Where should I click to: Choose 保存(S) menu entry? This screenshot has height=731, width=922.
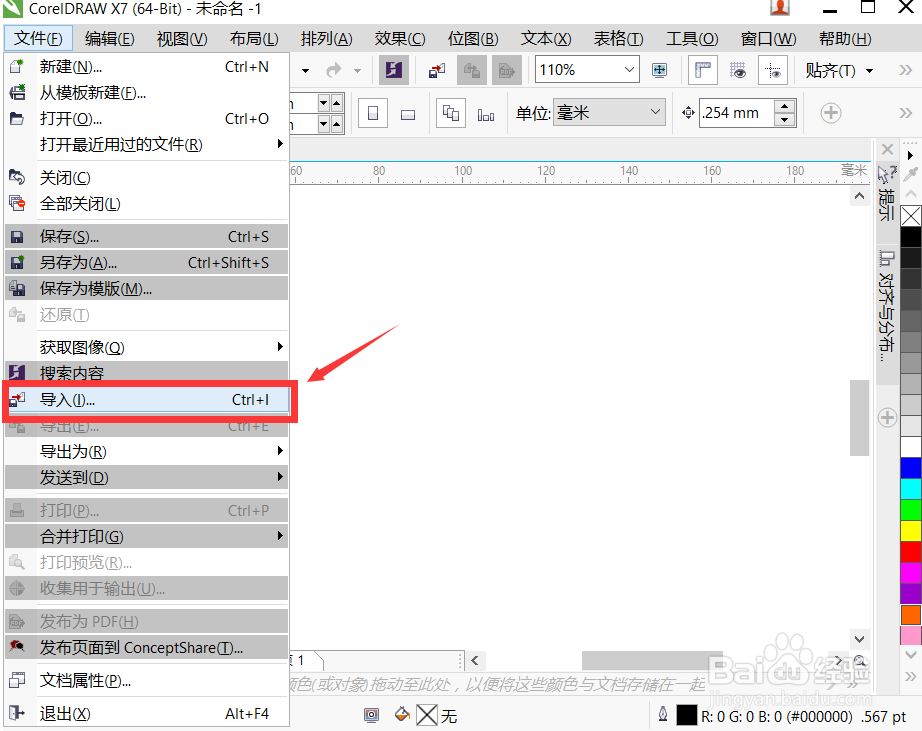click(x=146, y=236)
